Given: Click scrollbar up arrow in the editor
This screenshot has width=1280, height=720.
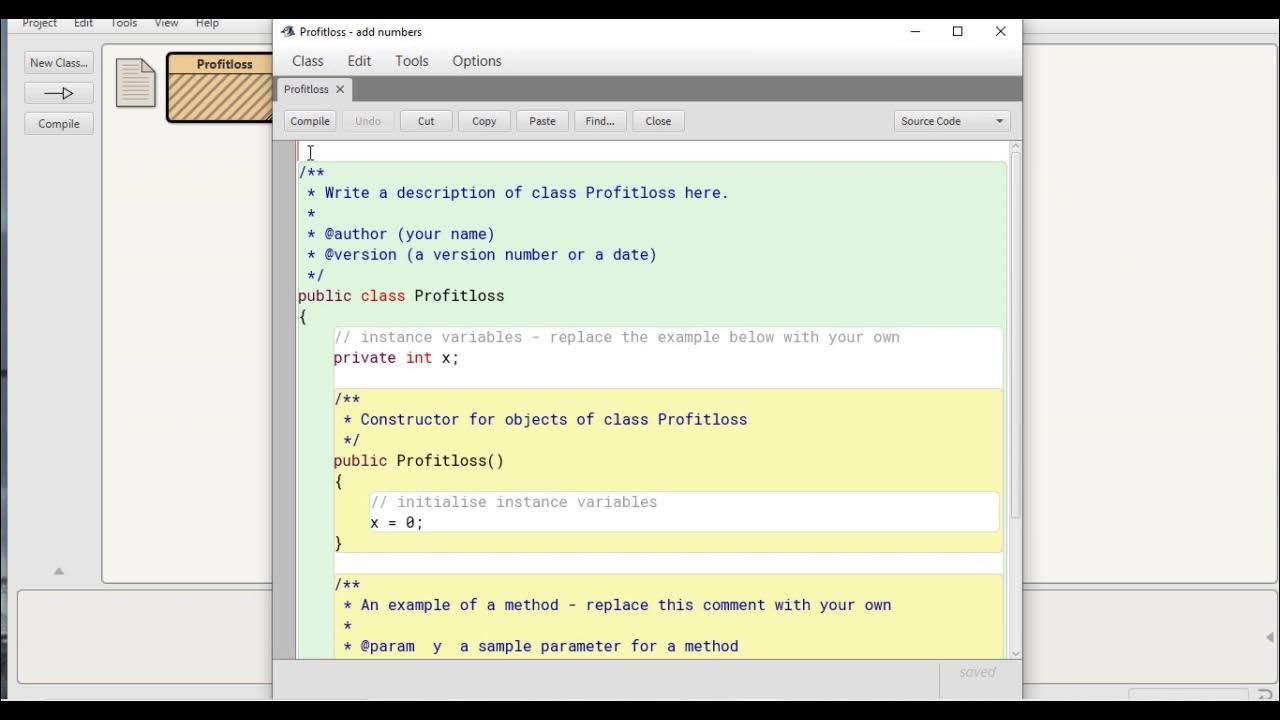Looking at the screenshot, I should click(x=1015, y=147).
